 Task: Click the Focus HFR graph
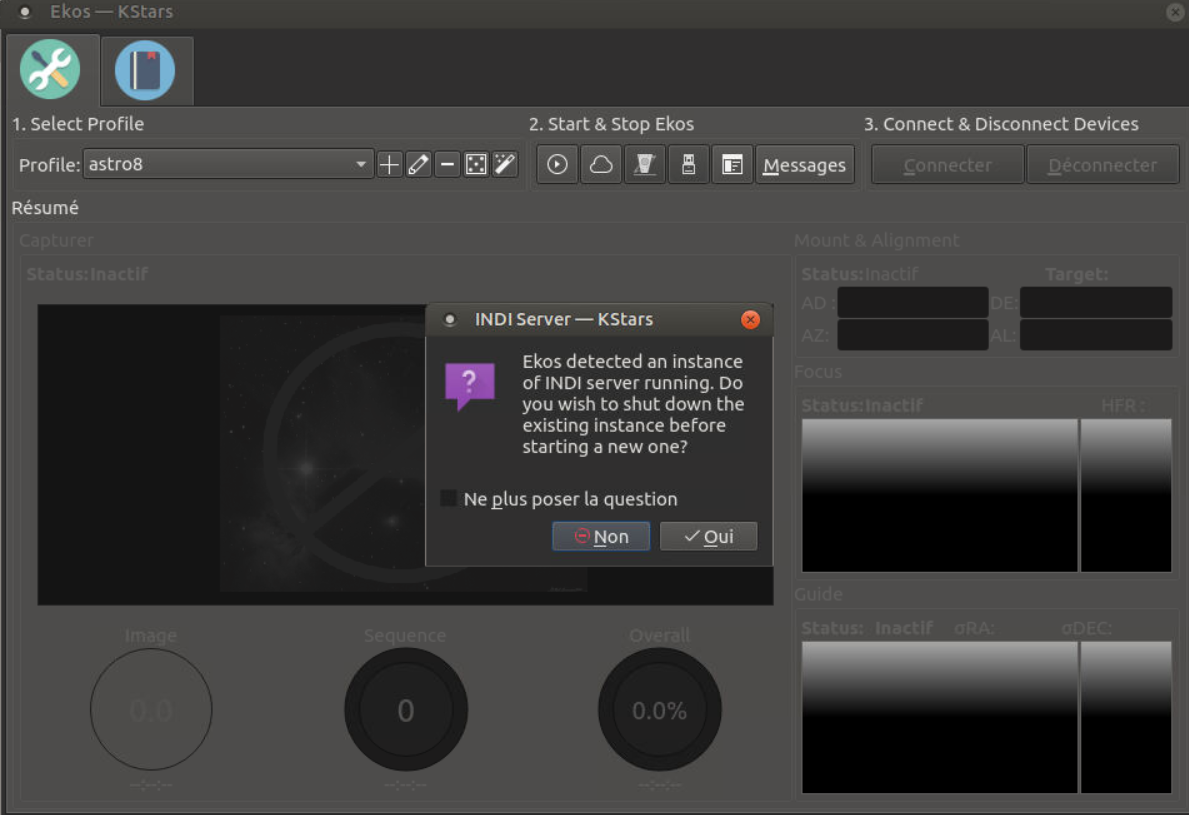tap(940, 495)
